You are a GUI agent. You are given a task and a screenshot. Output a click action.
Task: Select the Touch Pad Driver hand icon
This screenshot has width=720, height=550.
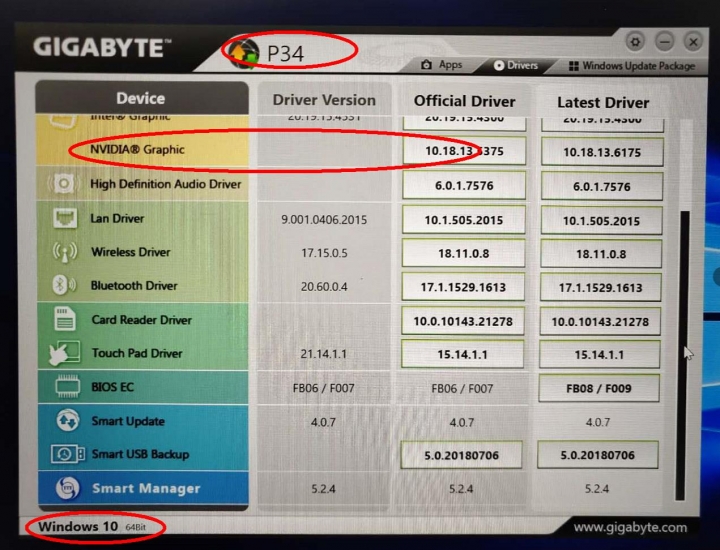tap(64, 353)
